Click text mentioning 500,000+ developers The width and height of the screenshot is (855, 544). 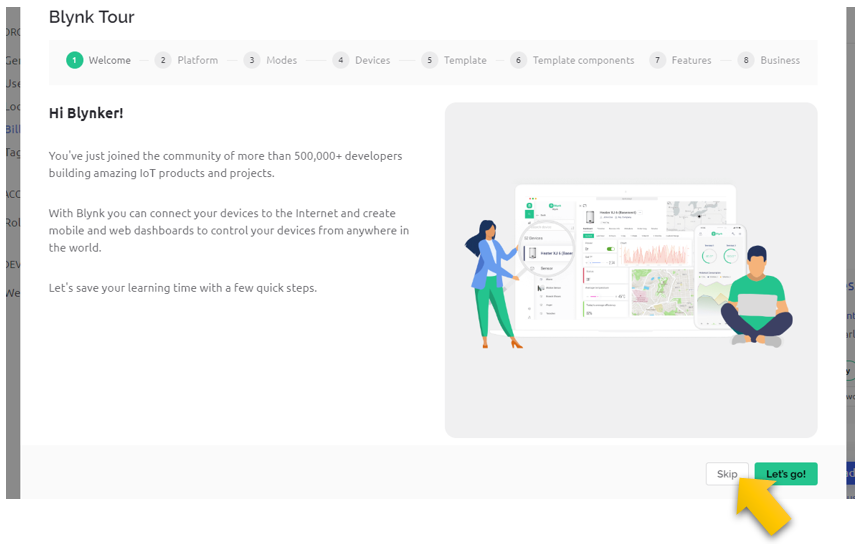coord(225,164)
